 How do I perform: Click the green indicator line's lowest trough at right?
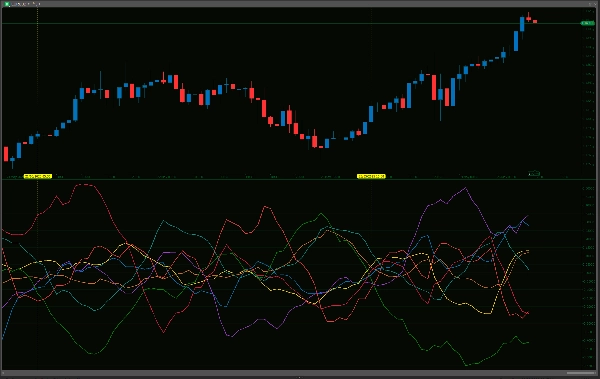pyautogui.click(x=467, y=365)
